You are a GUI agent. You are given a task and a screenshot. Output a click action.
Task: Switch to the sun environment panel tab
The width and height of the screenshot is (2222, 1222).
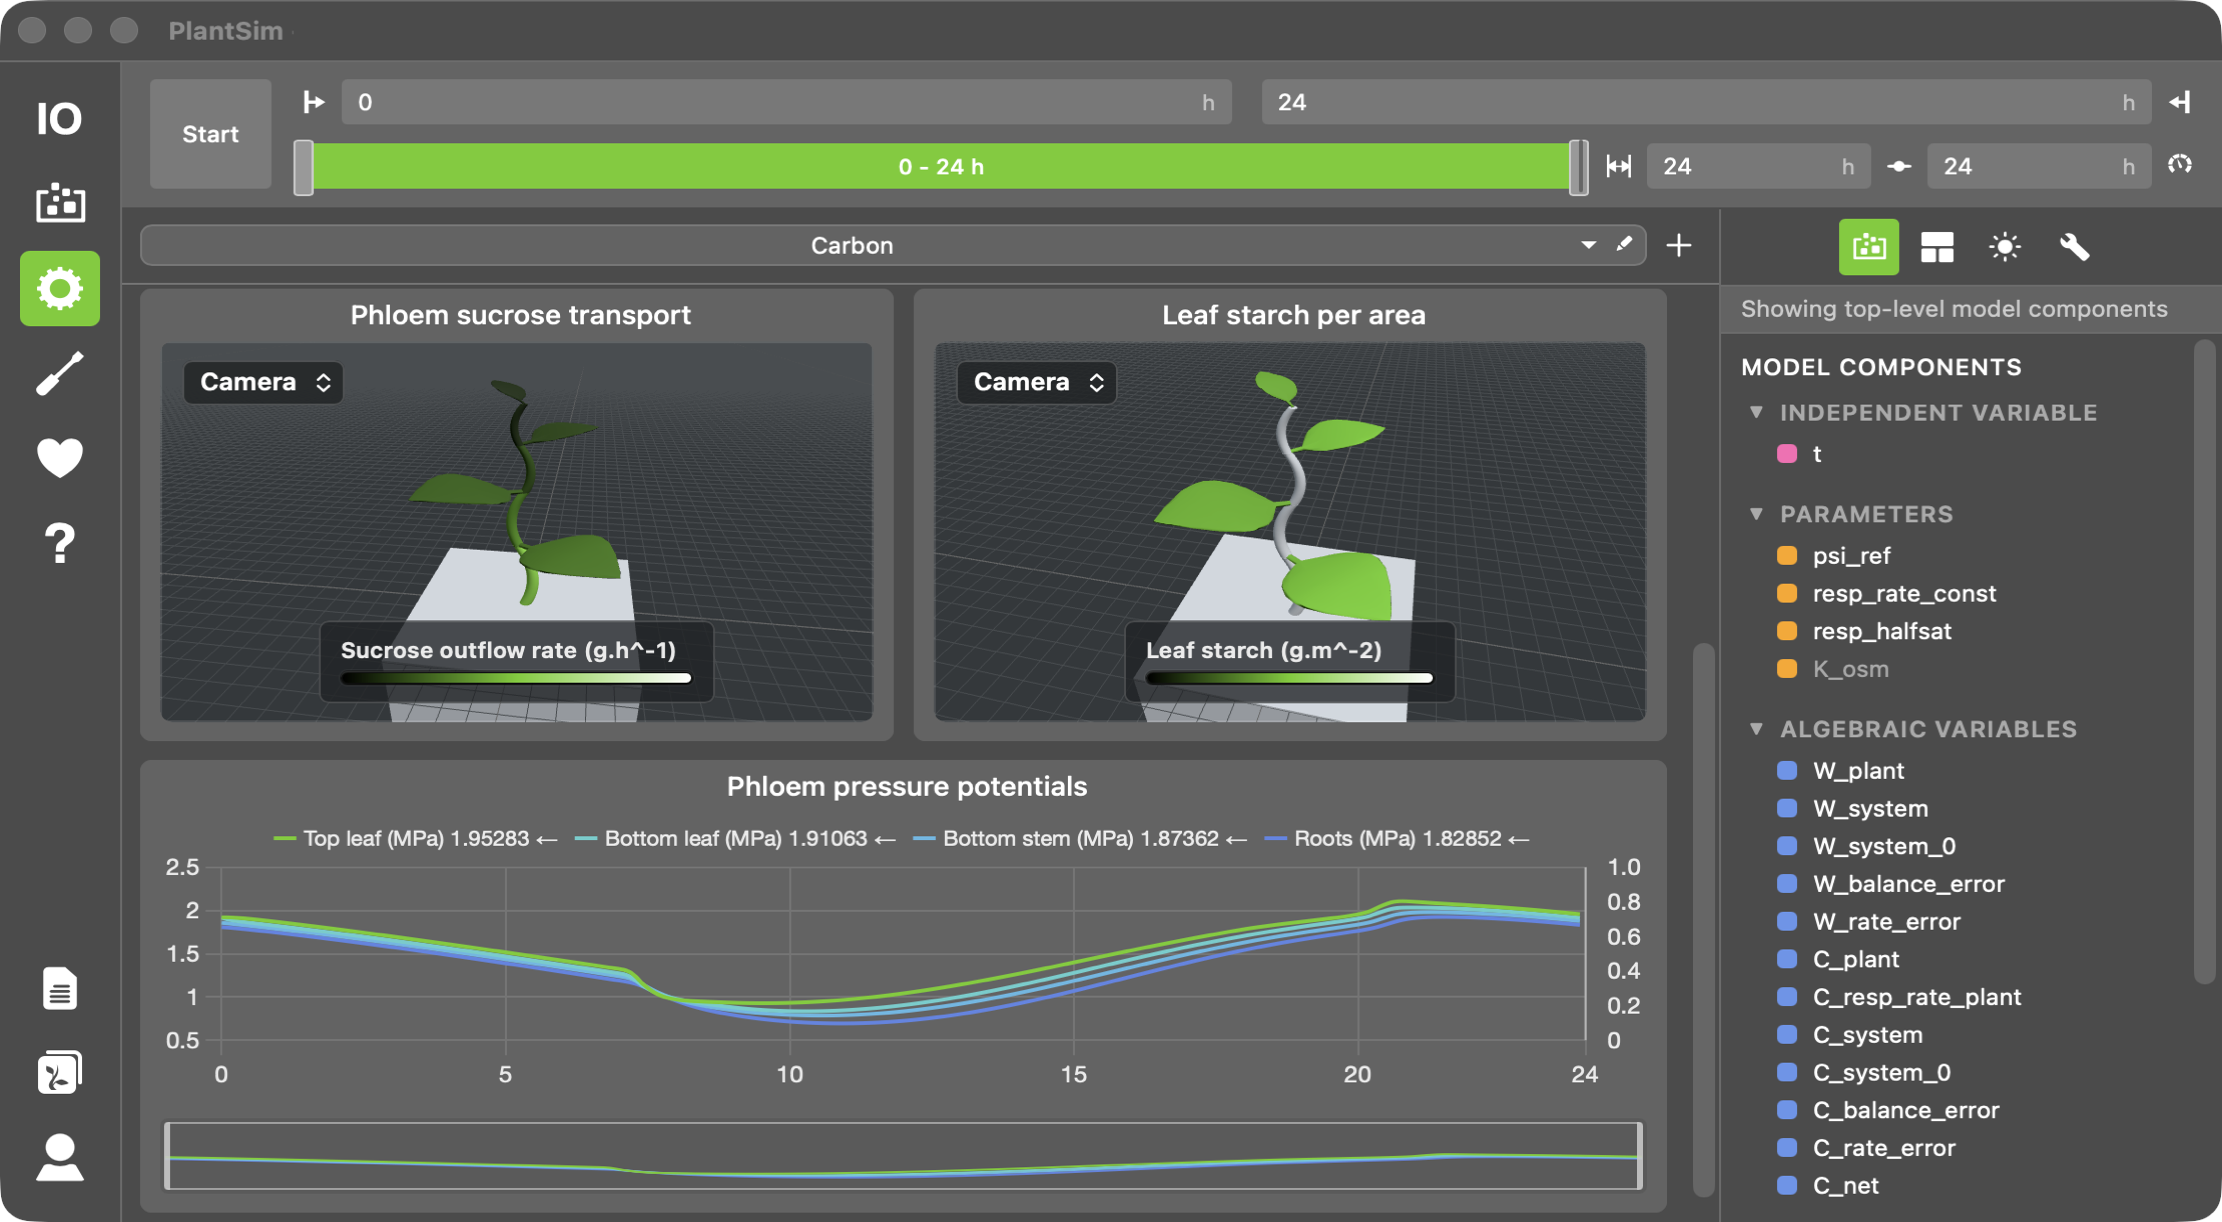[x=2005, y=247]
